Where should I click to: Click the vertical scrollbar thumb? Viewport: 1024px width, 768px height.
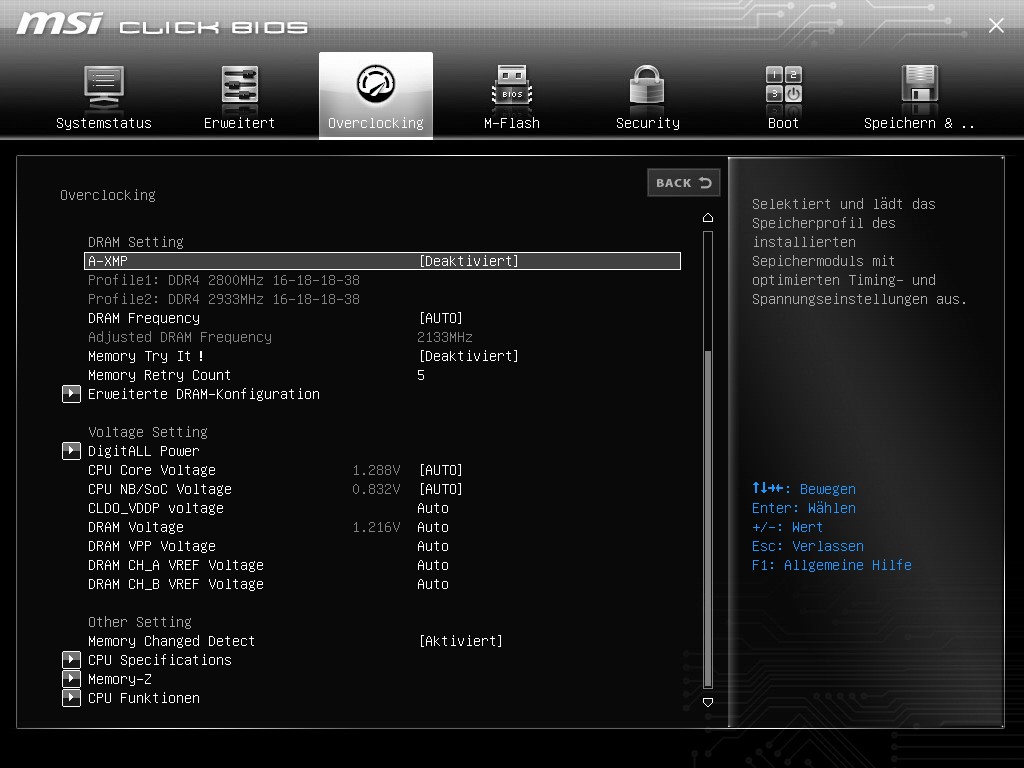tap(708, 519)
